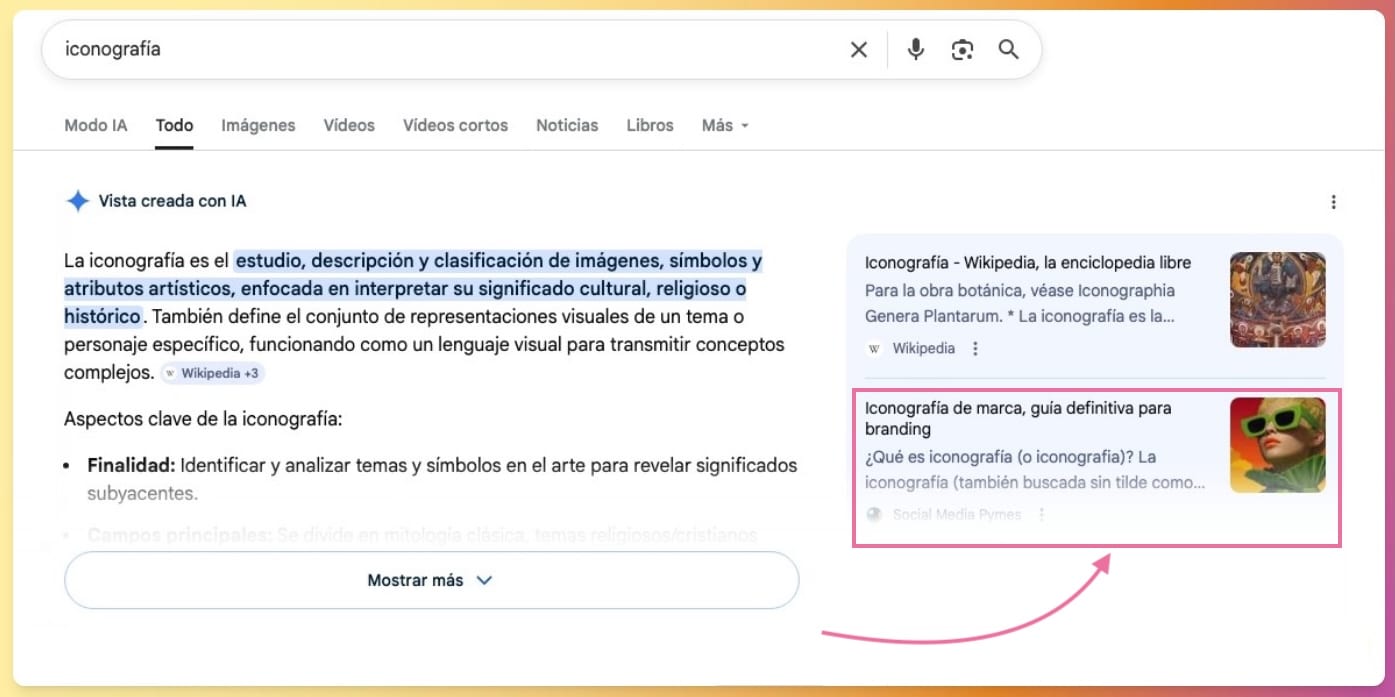Open options next to Social Media Pymes
The height and width of the screenshot is (697, 1395).
click(x=1042, y=515)
